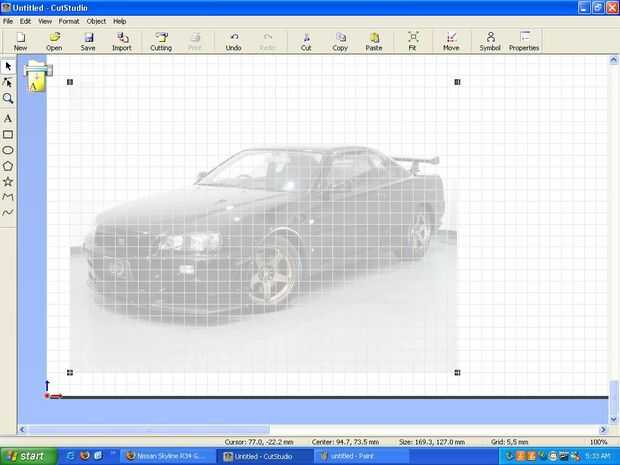Pick the polygon drawing tool
The height and width of the screenshot is (465, 620).
(8, 166)
